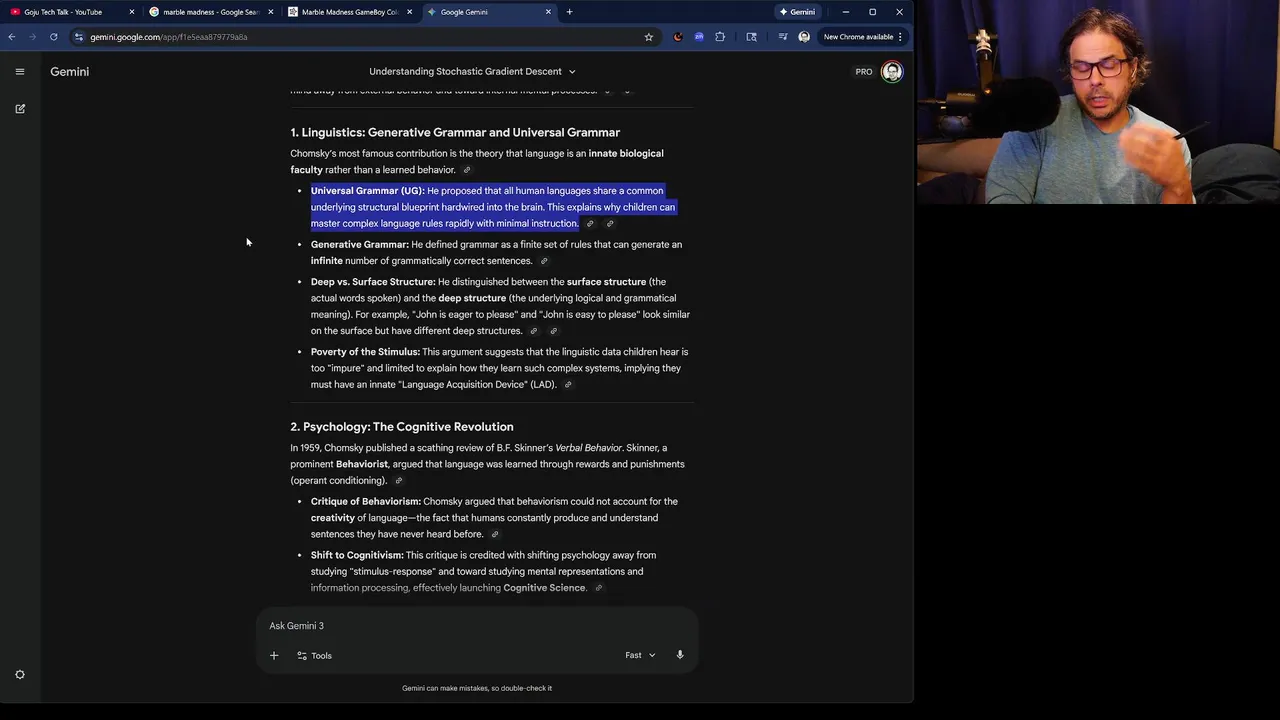View site information icon in address bar
Viewport: 1280px width, 720px height.
click(79, 37)
